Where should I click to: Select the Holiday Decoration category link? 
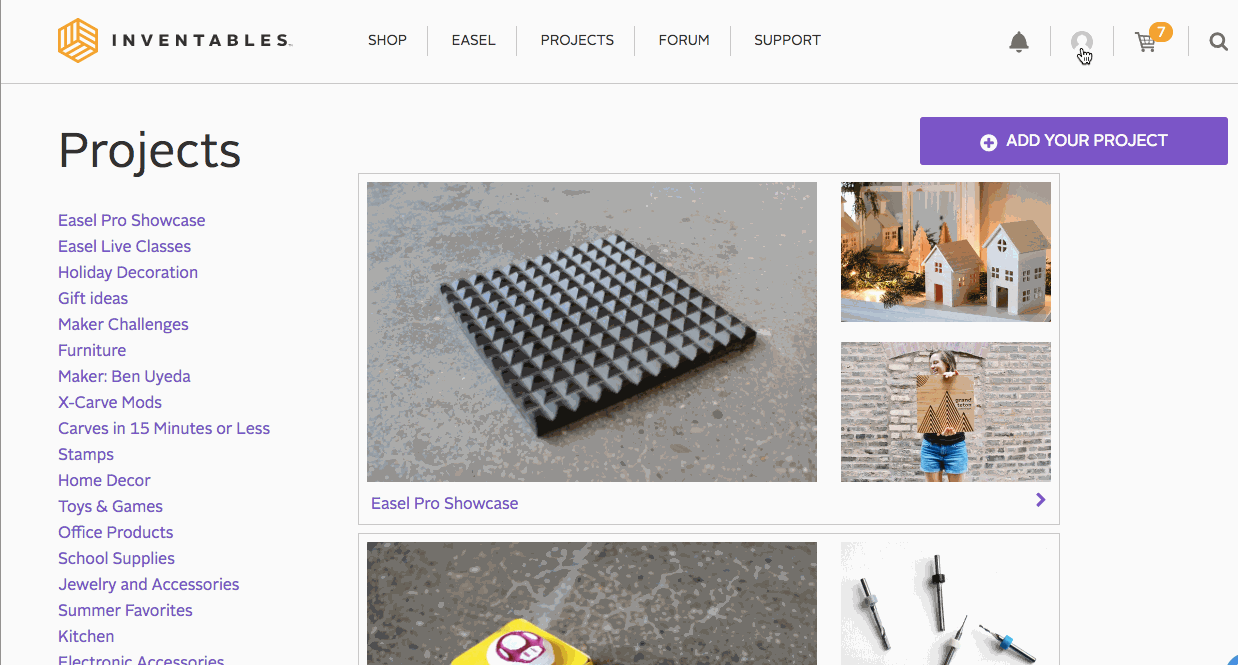128,272
